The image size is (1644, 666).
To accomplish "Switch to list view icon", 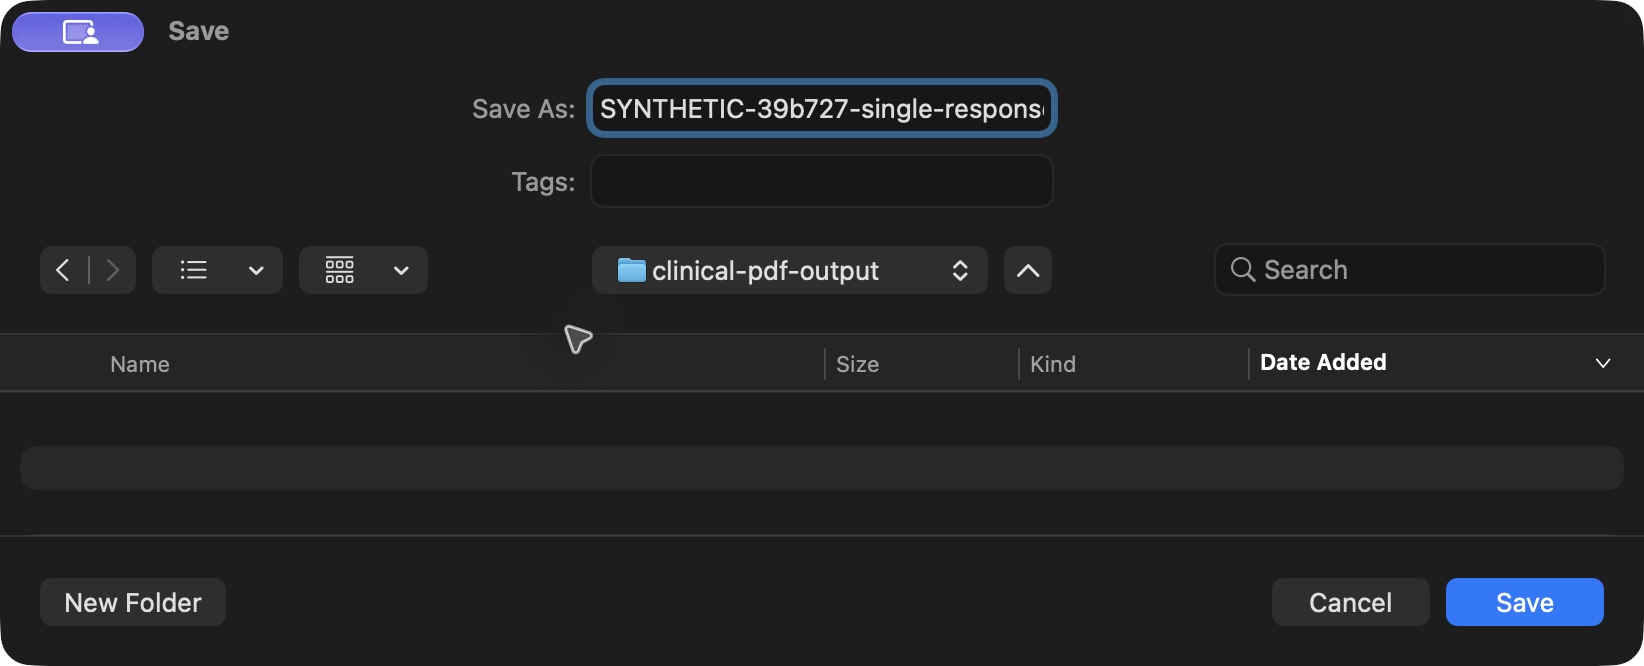I will [x=194, y=270].
